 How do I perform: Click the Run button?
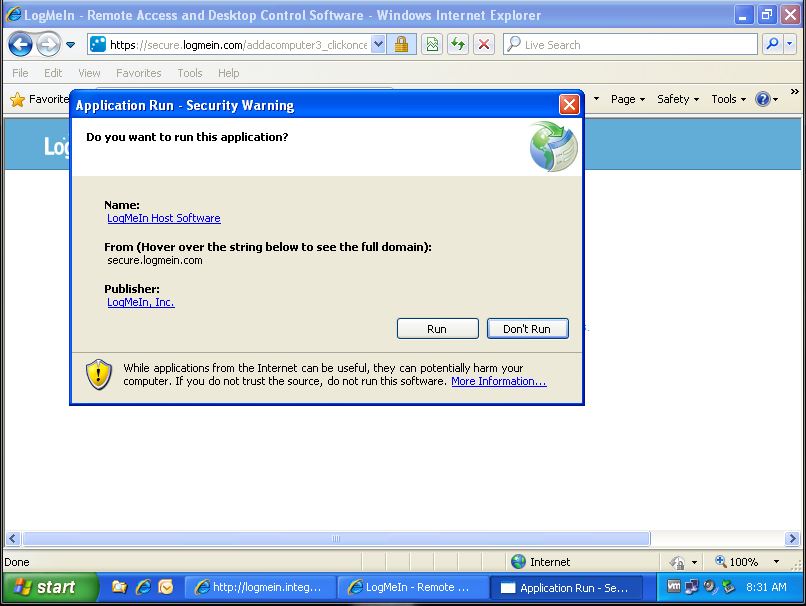click(x=437, y=329)
